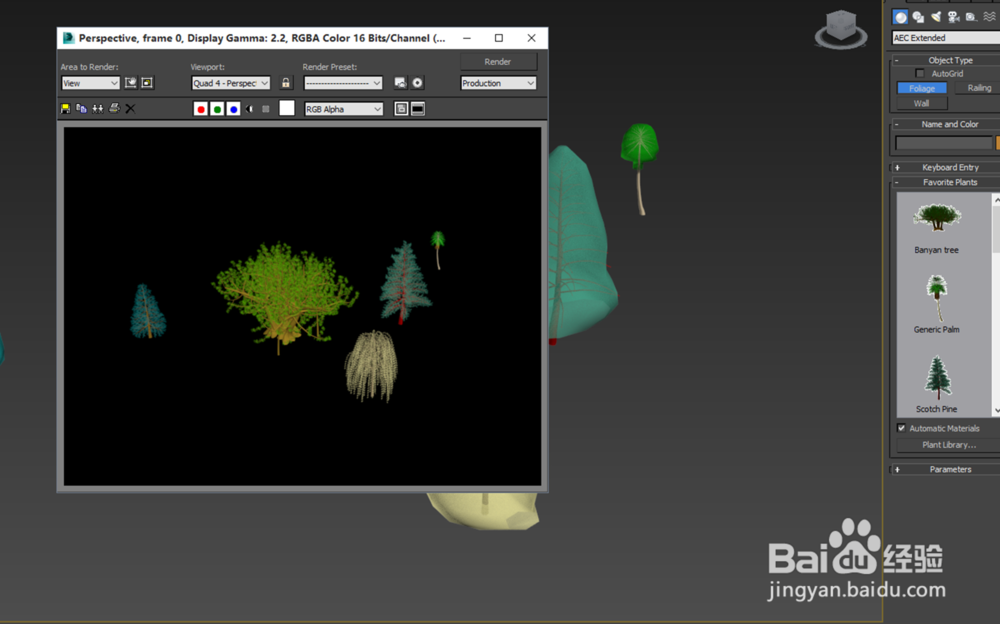Open the RGB Alpha channel dropdown
The image size is (1000, 624).
(x=344, y=109)
